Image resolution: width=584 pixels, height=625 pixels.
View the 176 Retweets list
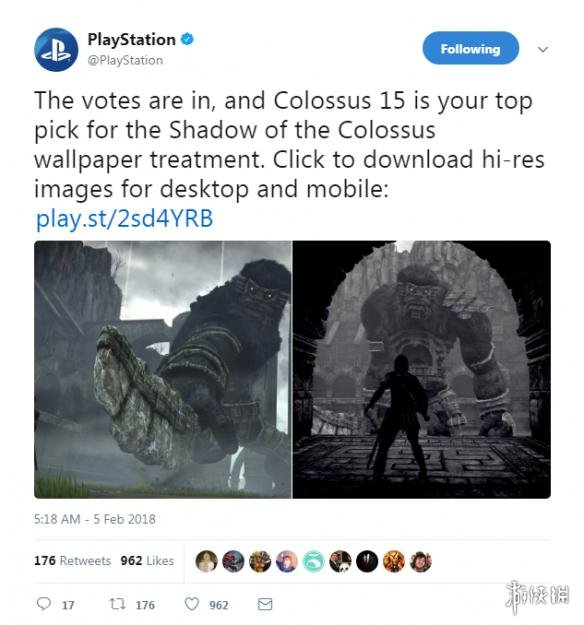tap(73, 560)
